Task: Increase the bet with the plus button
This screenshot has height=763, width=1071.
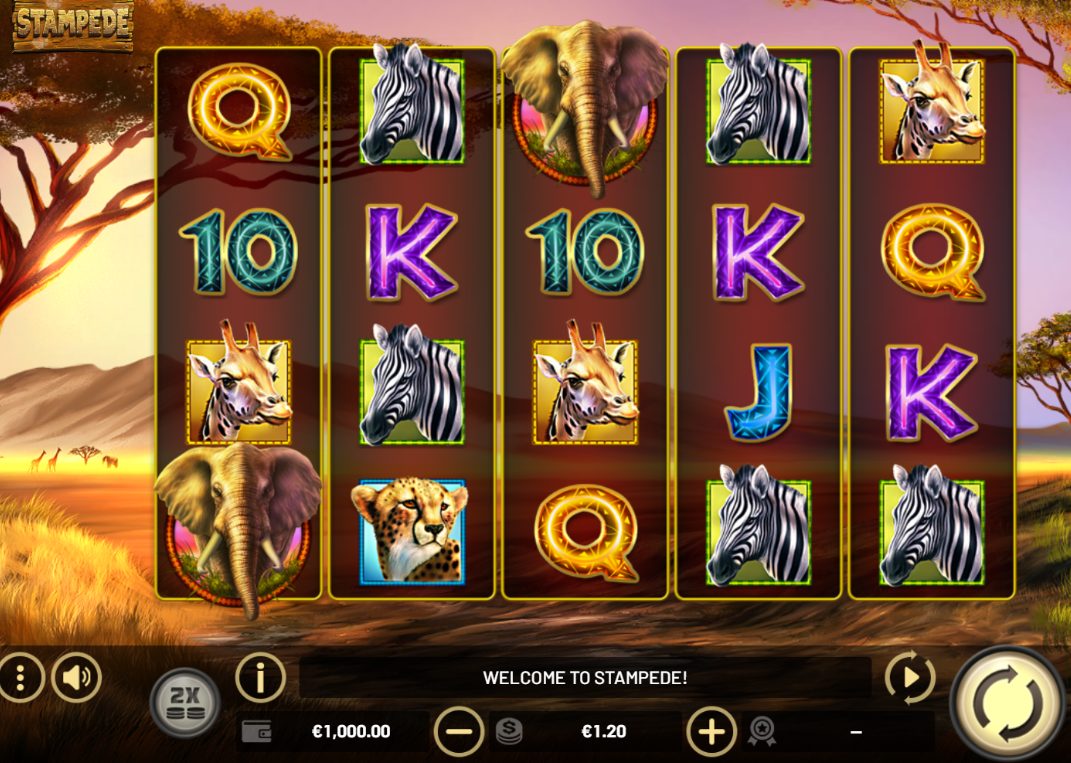Action: pos(712,732)
